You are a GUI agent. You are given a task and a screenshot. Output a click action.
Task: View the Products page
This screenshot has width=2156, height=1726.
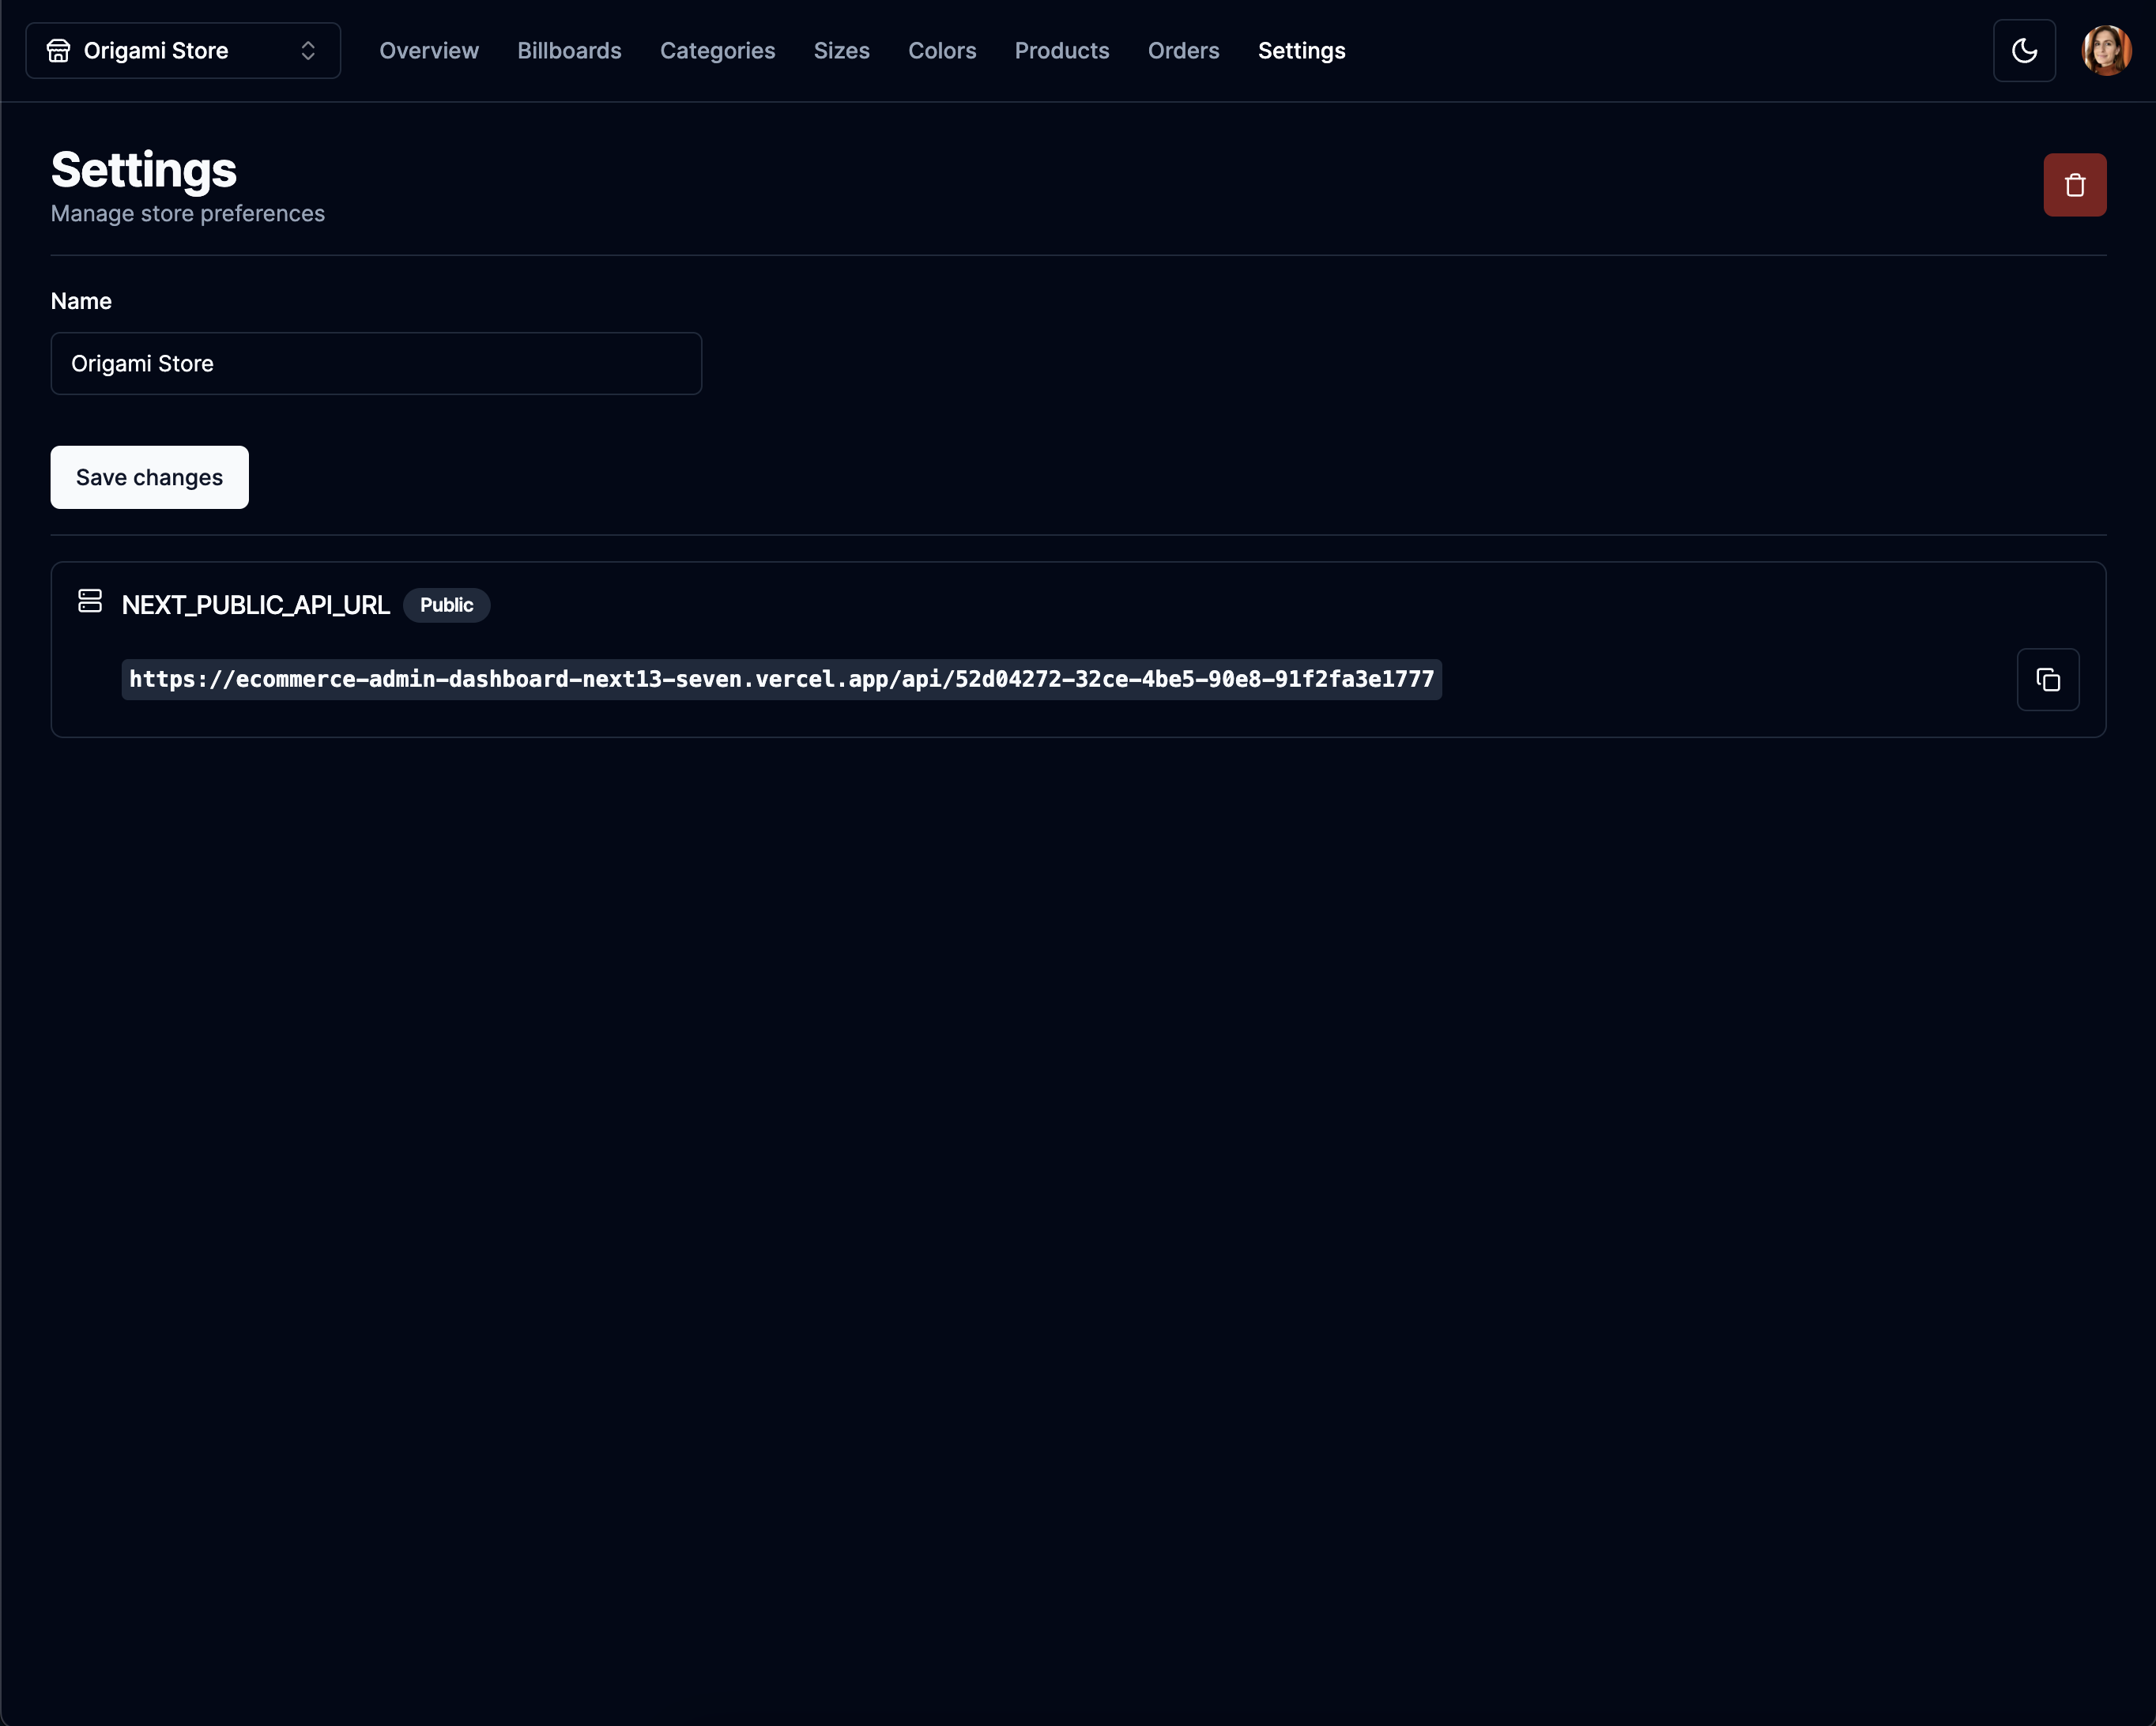(x=1061, y=51)
